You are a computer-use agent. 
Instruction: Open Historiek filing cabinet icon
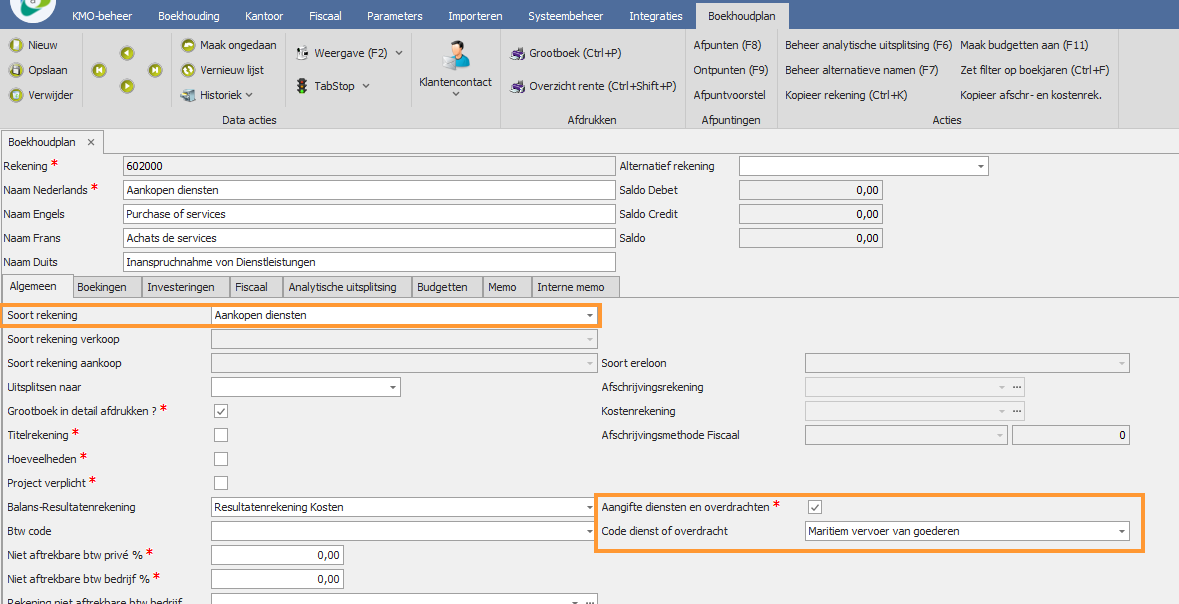189,96
